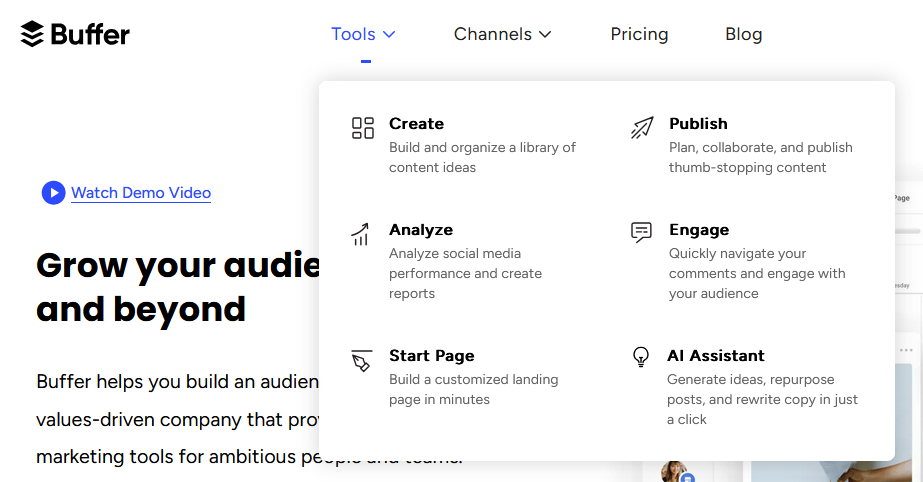This screenshot has width=923, height=482.
Task: Click the blue play button icon
Action: tap(54, 192)
